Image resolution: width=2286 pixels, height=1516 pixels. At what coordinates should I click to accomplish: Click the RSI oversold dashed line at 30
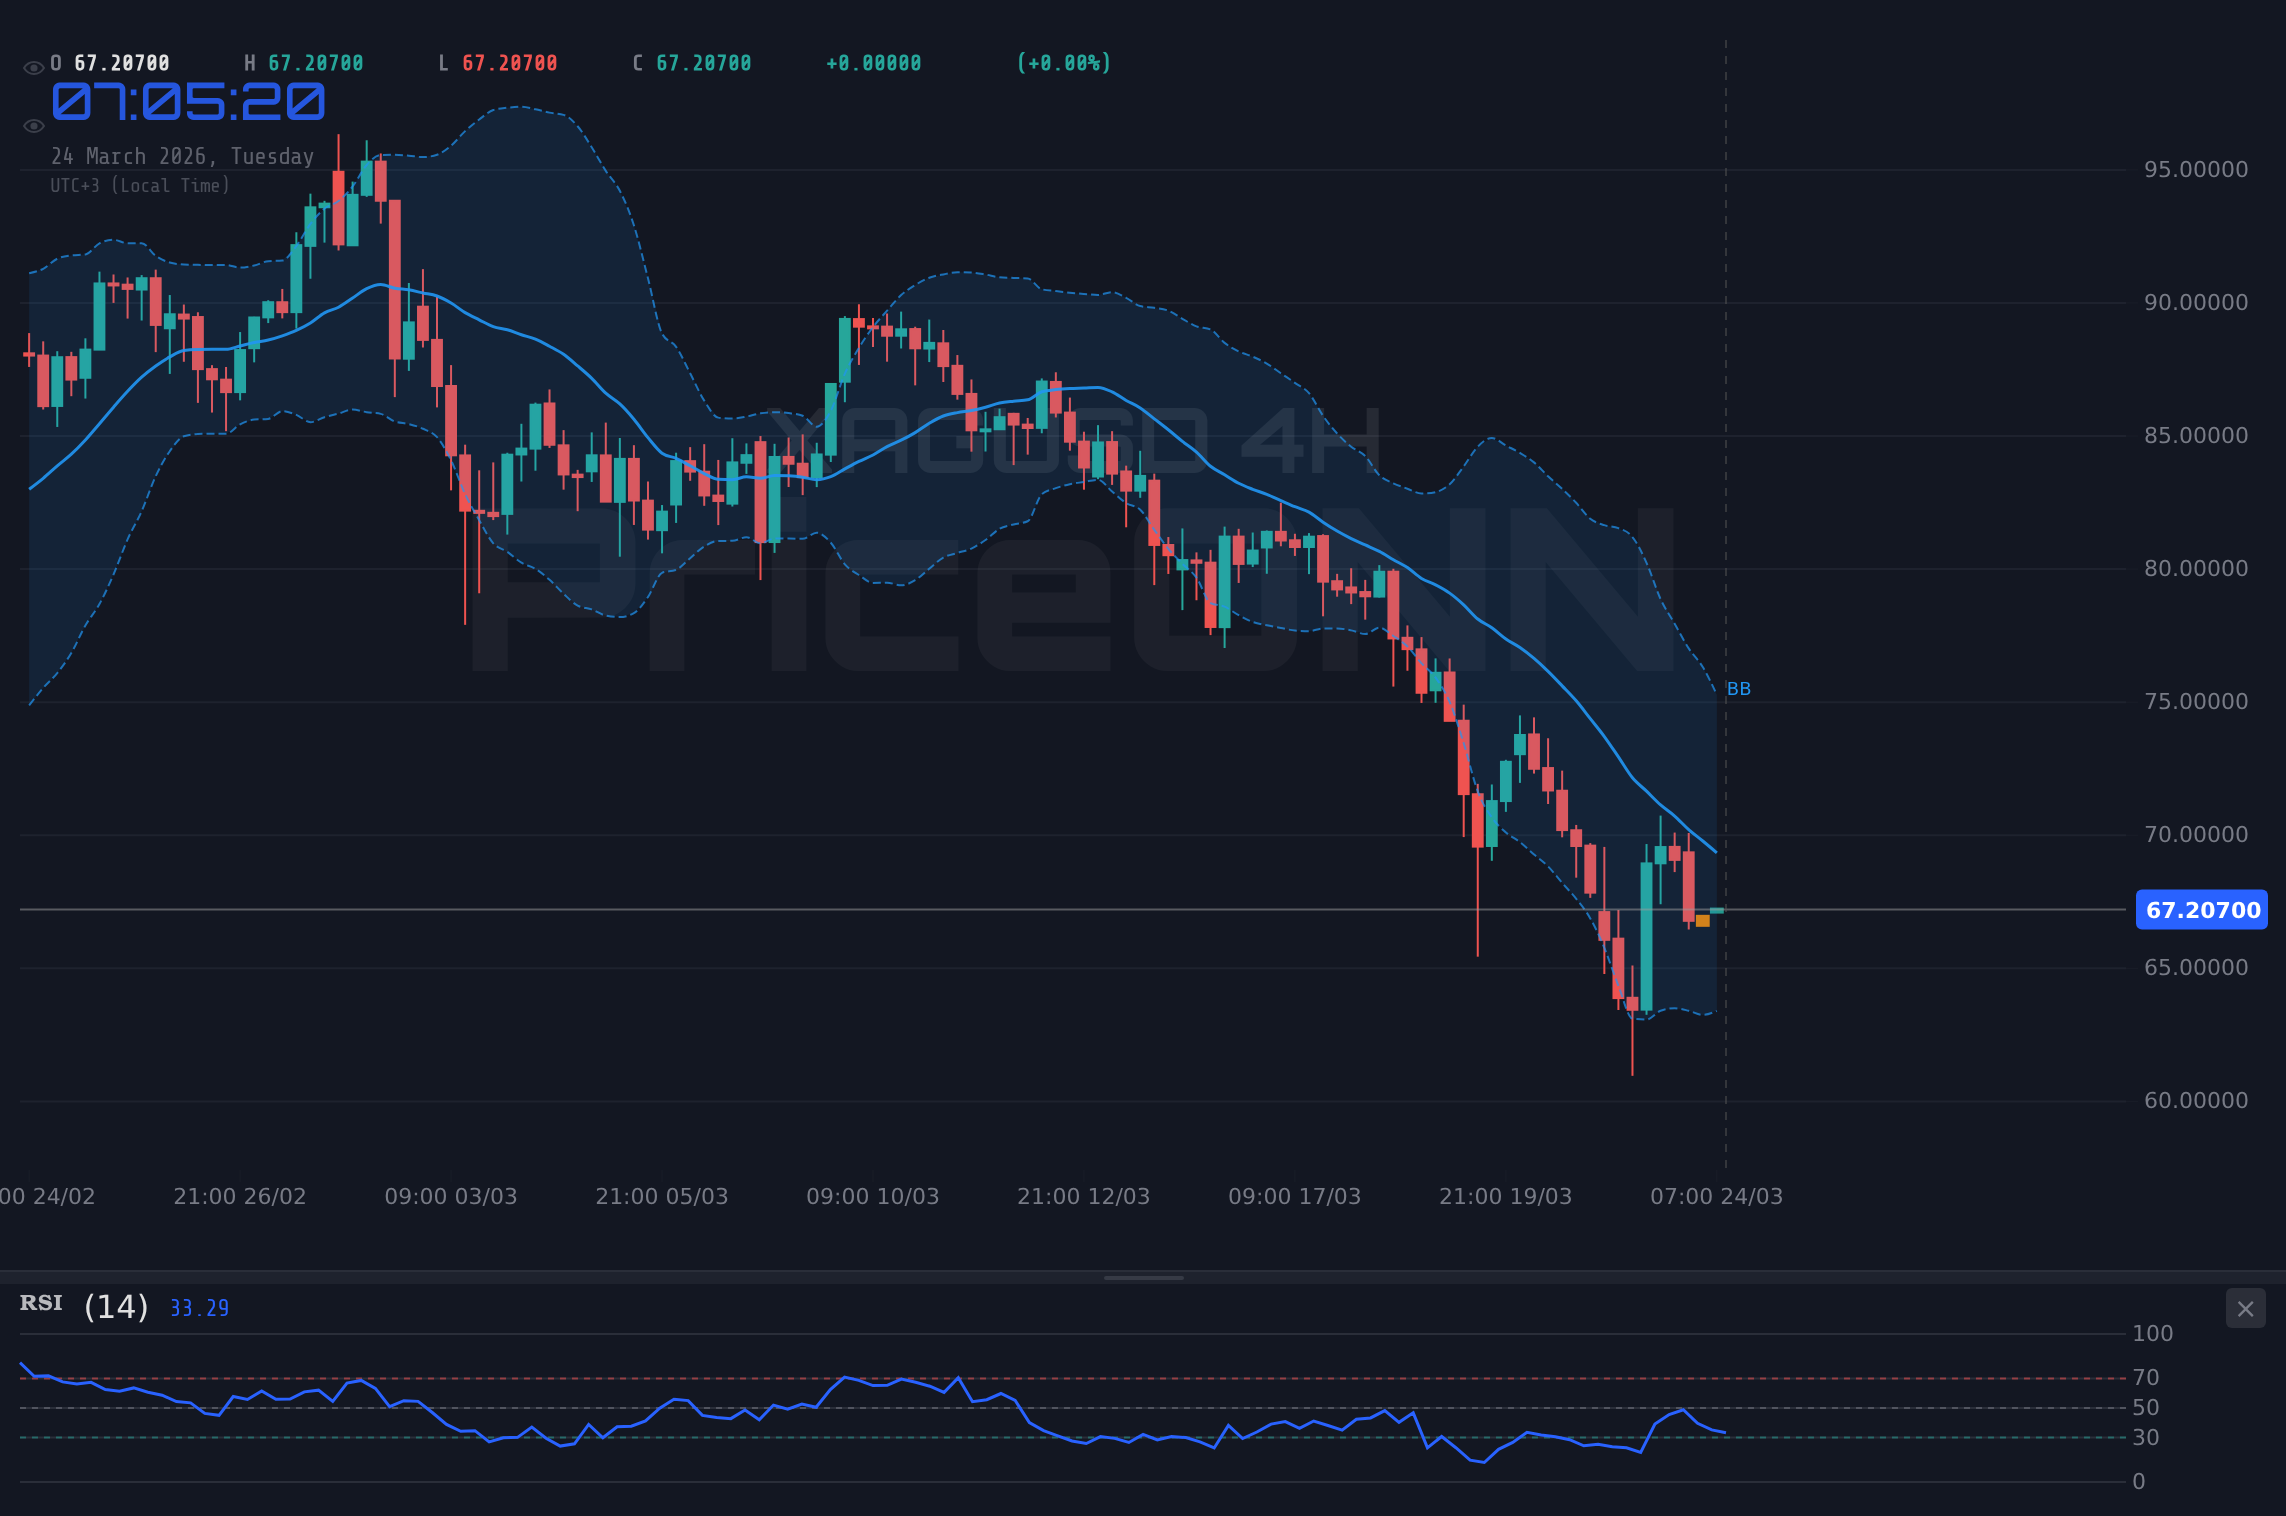point(1100,1437)
